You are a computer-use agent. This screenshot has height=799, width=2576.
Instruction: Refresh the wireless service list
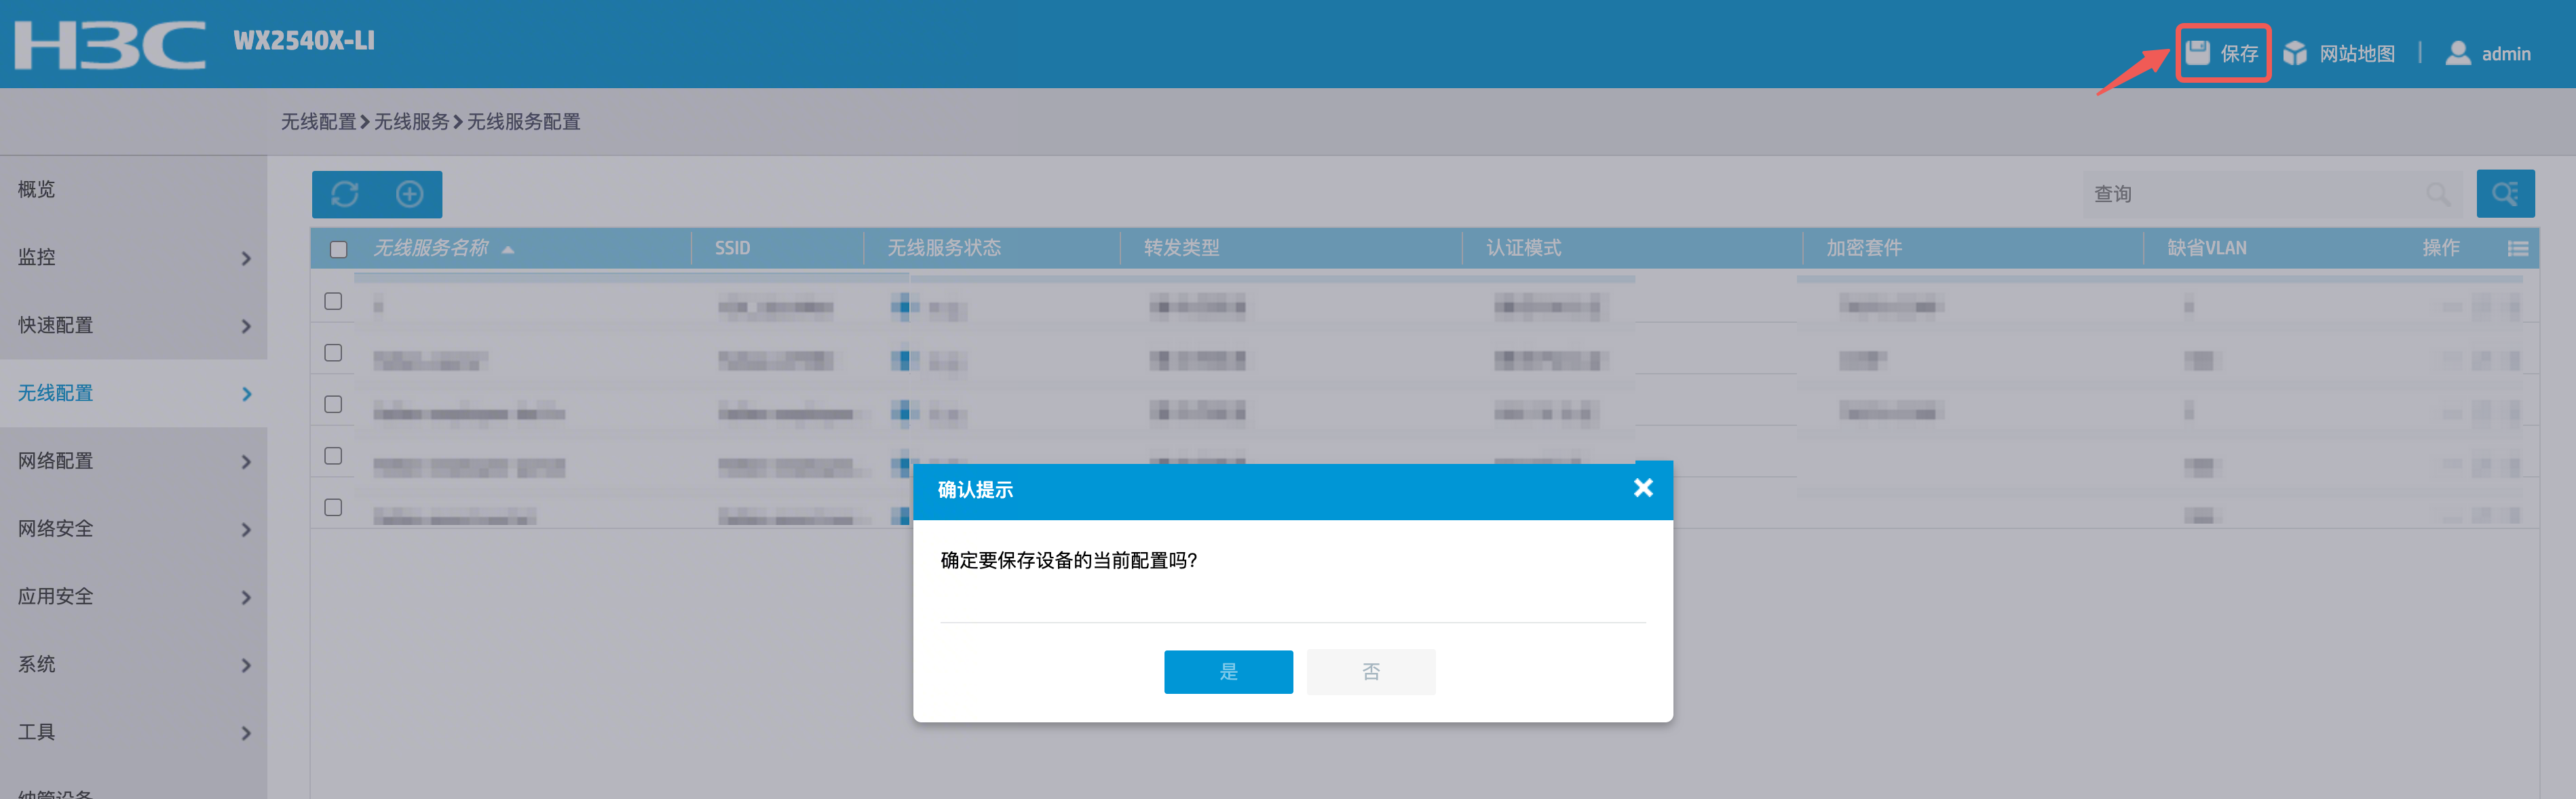click(345, 194)
